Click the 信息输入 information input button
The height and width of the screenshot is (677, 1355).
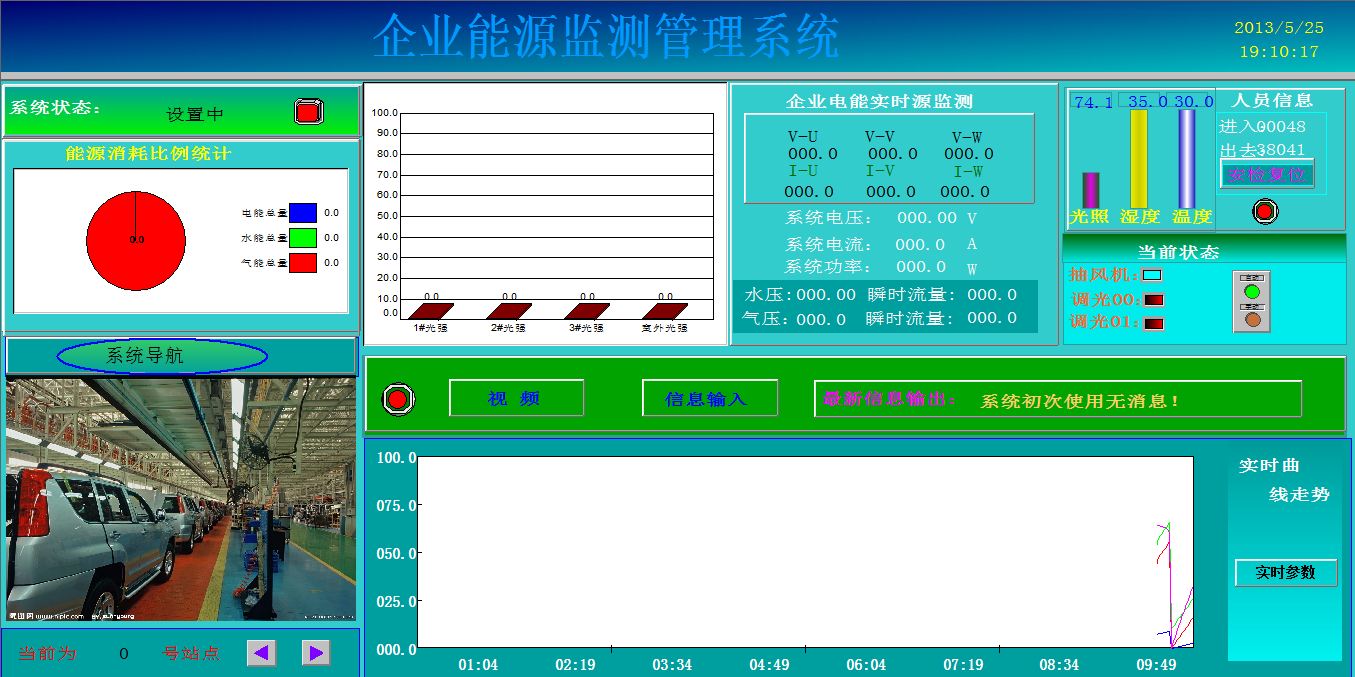(x=709, y=398)
